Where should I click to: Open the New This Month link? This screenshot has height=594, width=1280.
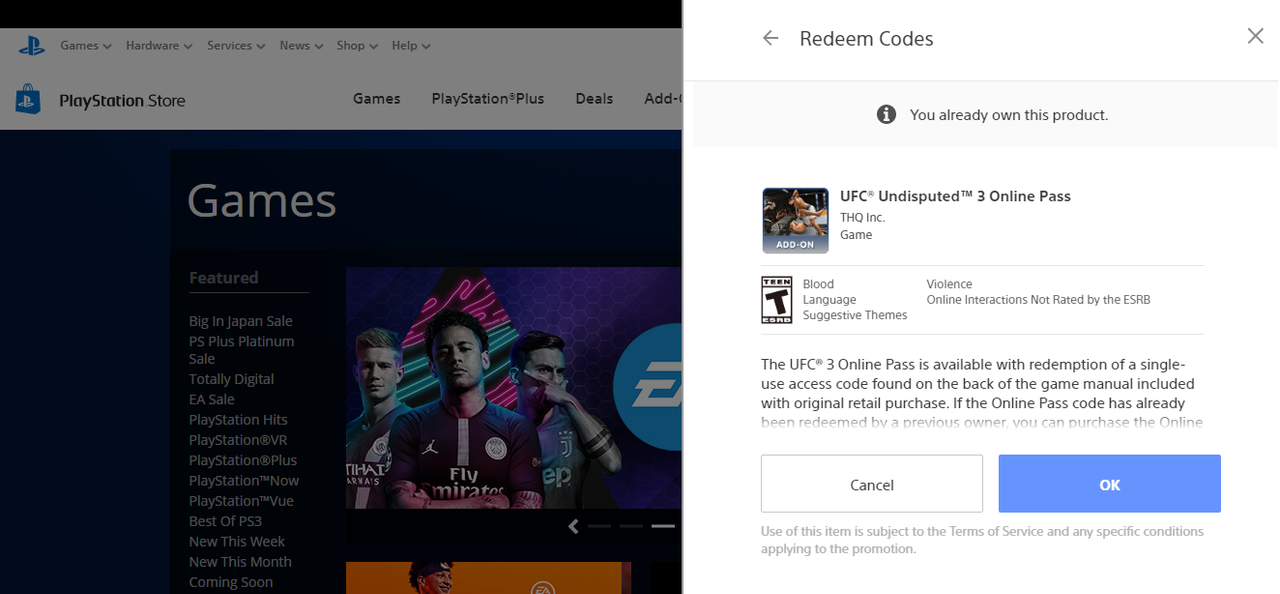point(240,562)
